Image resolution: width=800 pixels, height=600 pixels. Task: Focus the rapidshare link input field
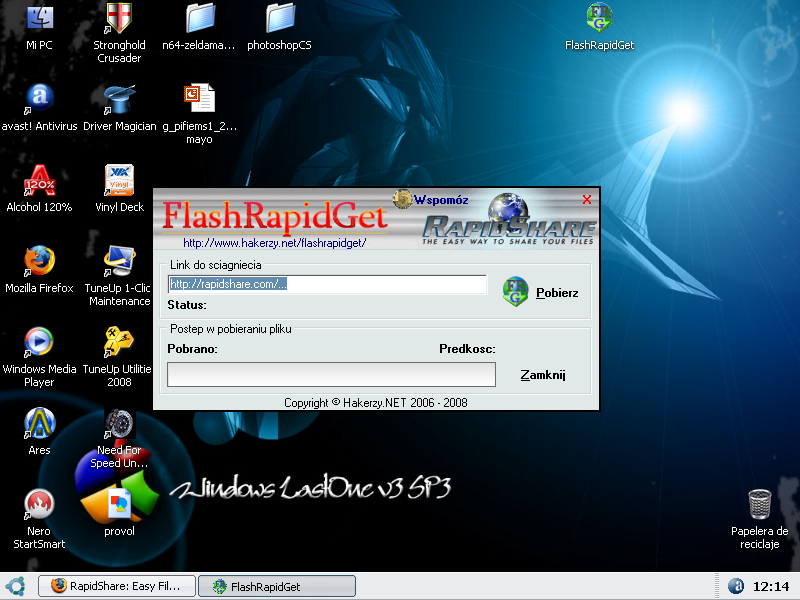[x=328, y=284]
